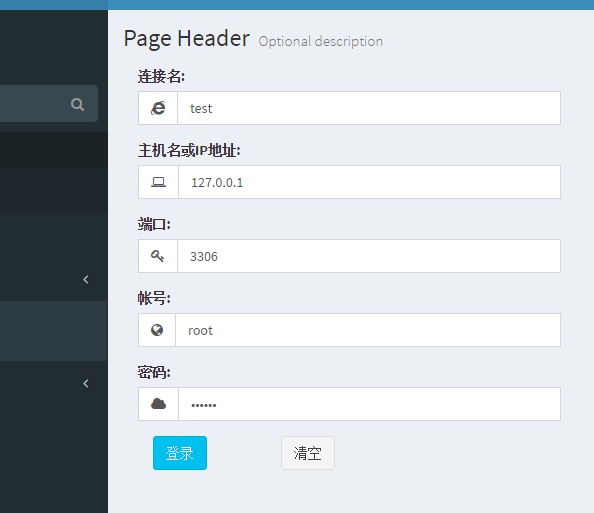Screen dimensions: 594x513
Task: Focus the connection name field containing test
Action: [369, 108]
